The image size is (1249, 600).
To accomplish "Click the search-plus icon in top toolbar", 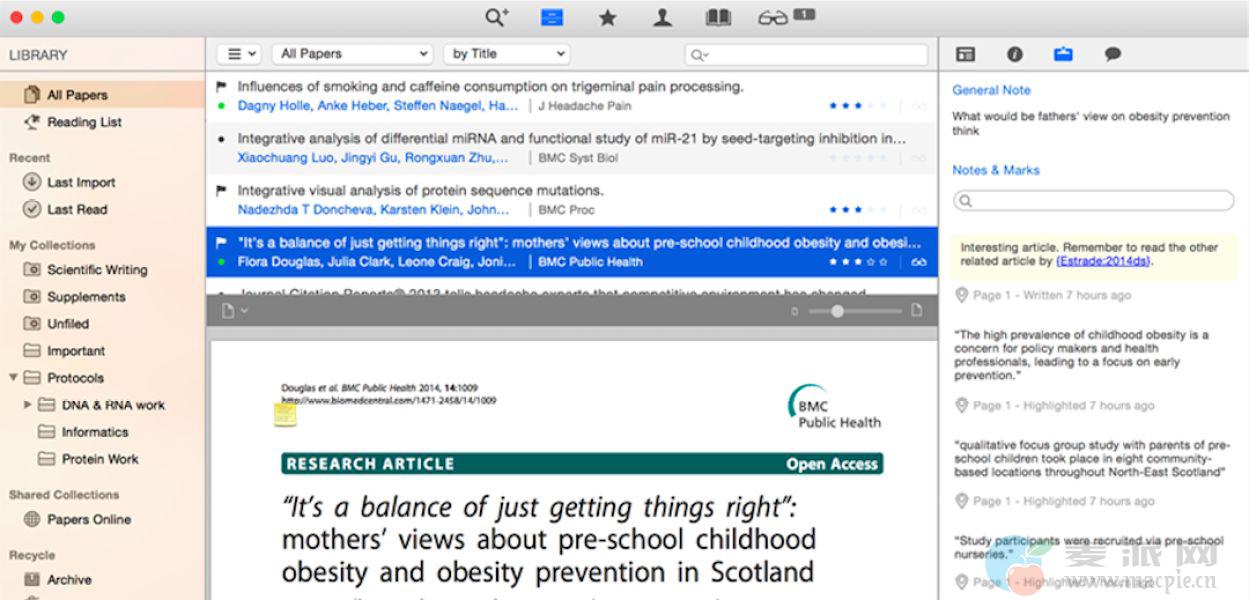I will (x=497, y=17).
